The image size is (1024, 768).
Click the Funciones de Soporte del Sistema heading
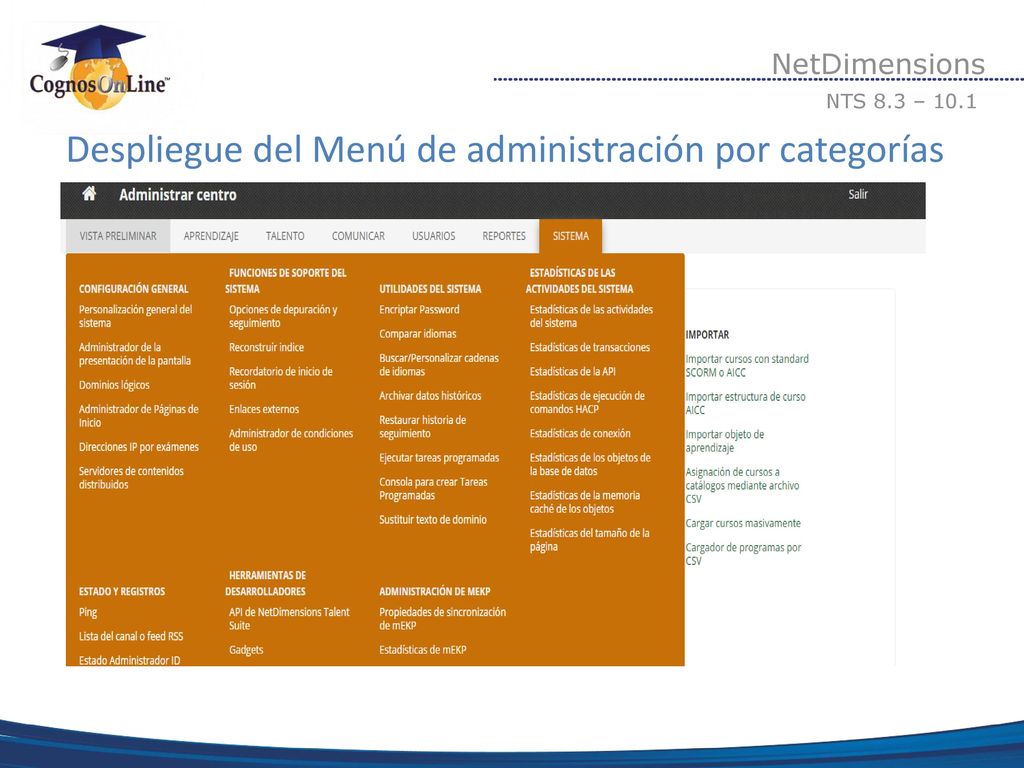tap(286, 281)
